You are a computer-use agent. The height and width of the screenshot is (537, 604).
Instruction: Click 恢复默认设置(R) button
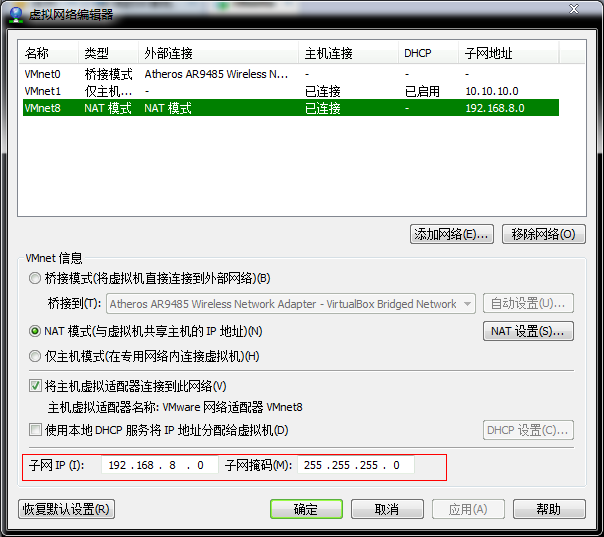66,509
